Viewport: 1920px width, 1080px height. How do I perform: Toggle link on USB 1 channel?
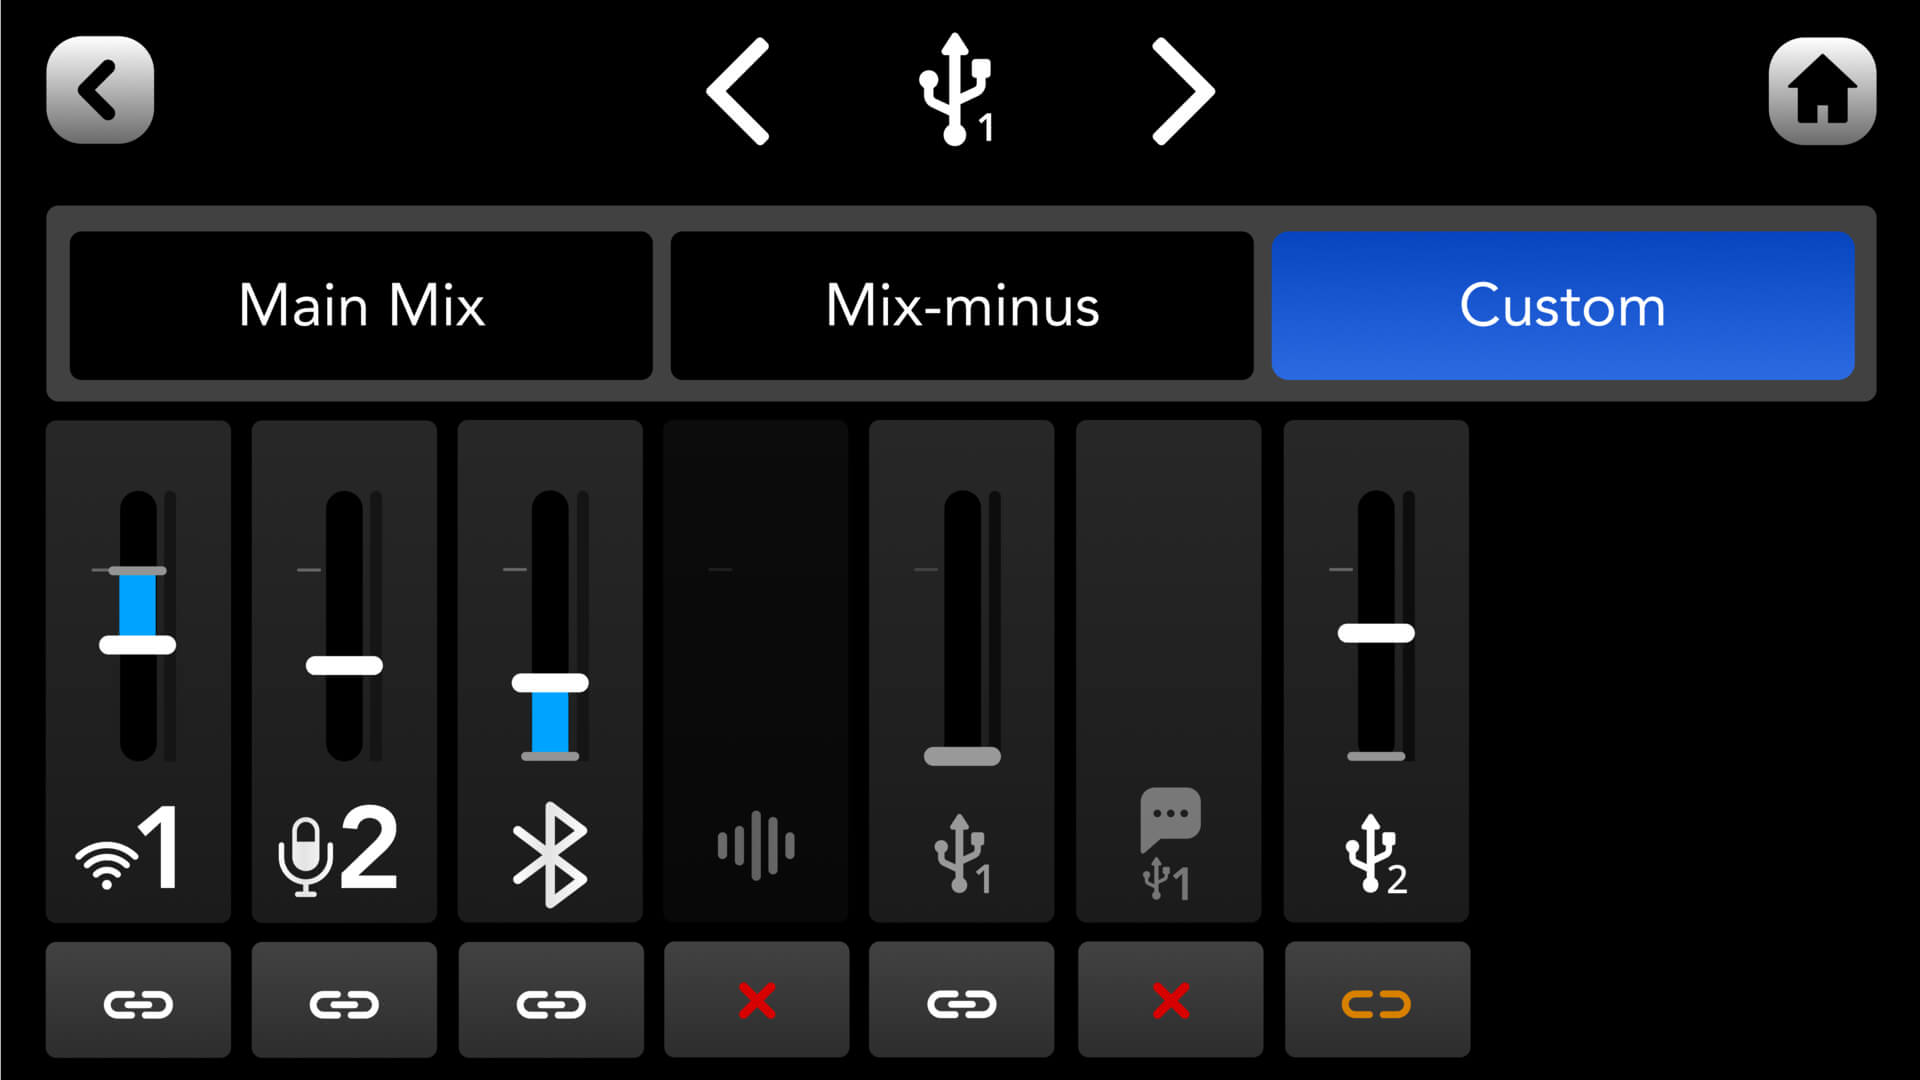[x=961, y=1002]
